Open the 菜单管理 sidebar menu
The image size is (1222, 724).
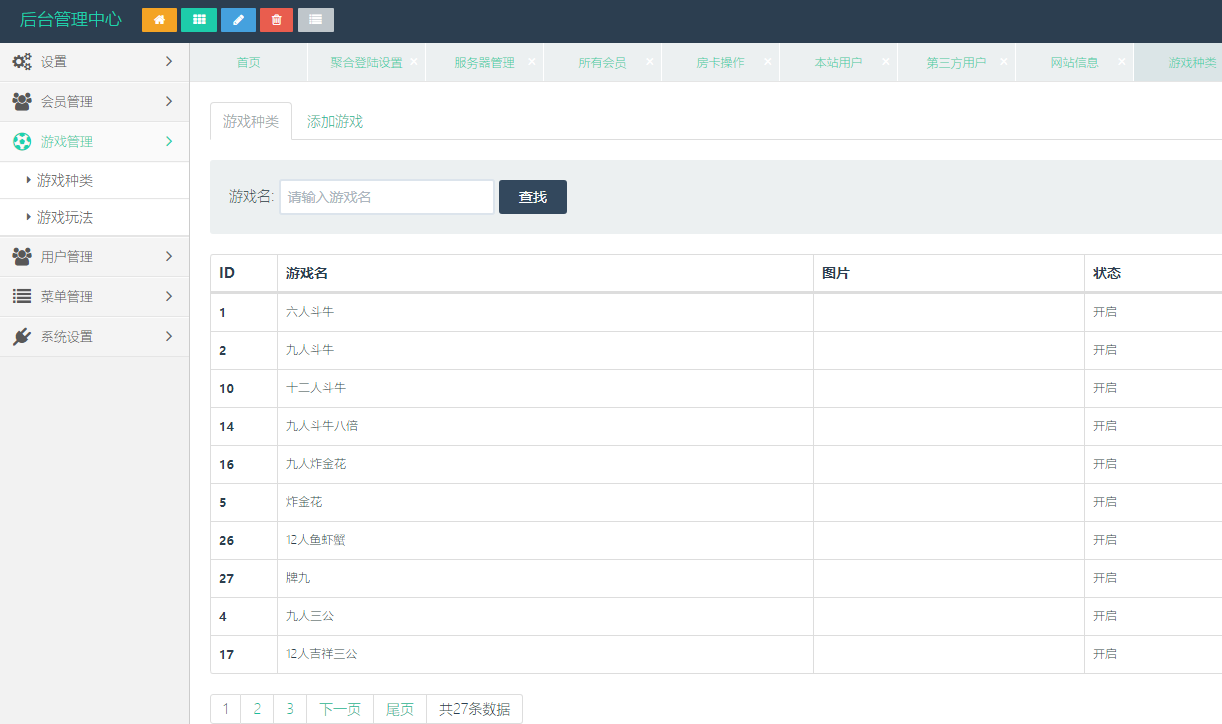click(x=94, y=297)
